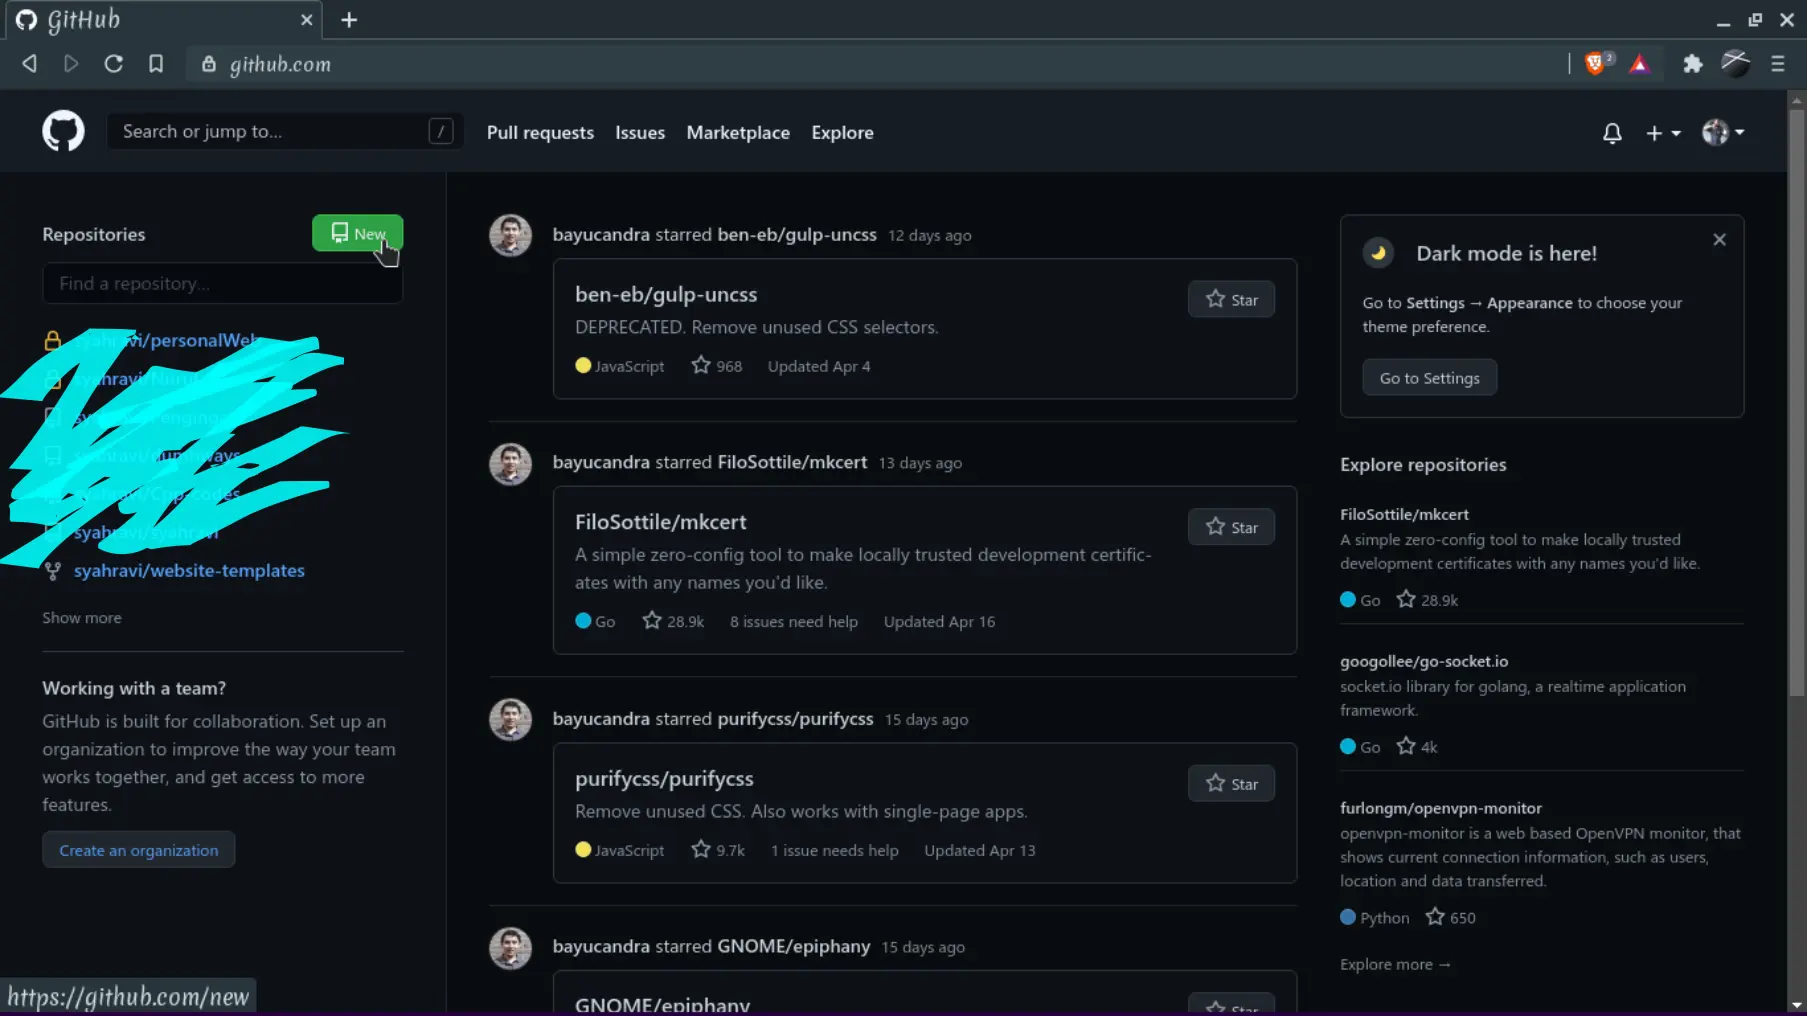Open star count 968 on gulp-uncss
The height and width of the screenshot is (1016, 1807).
(x=717, y=366)
